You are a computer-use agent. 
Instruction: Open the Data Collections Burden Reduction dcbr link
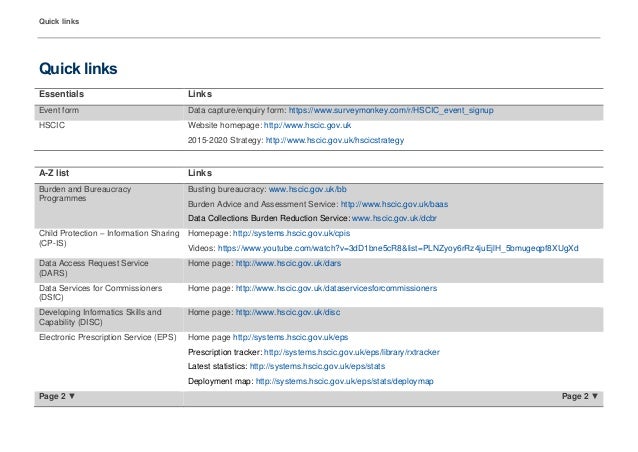point(394,218)
